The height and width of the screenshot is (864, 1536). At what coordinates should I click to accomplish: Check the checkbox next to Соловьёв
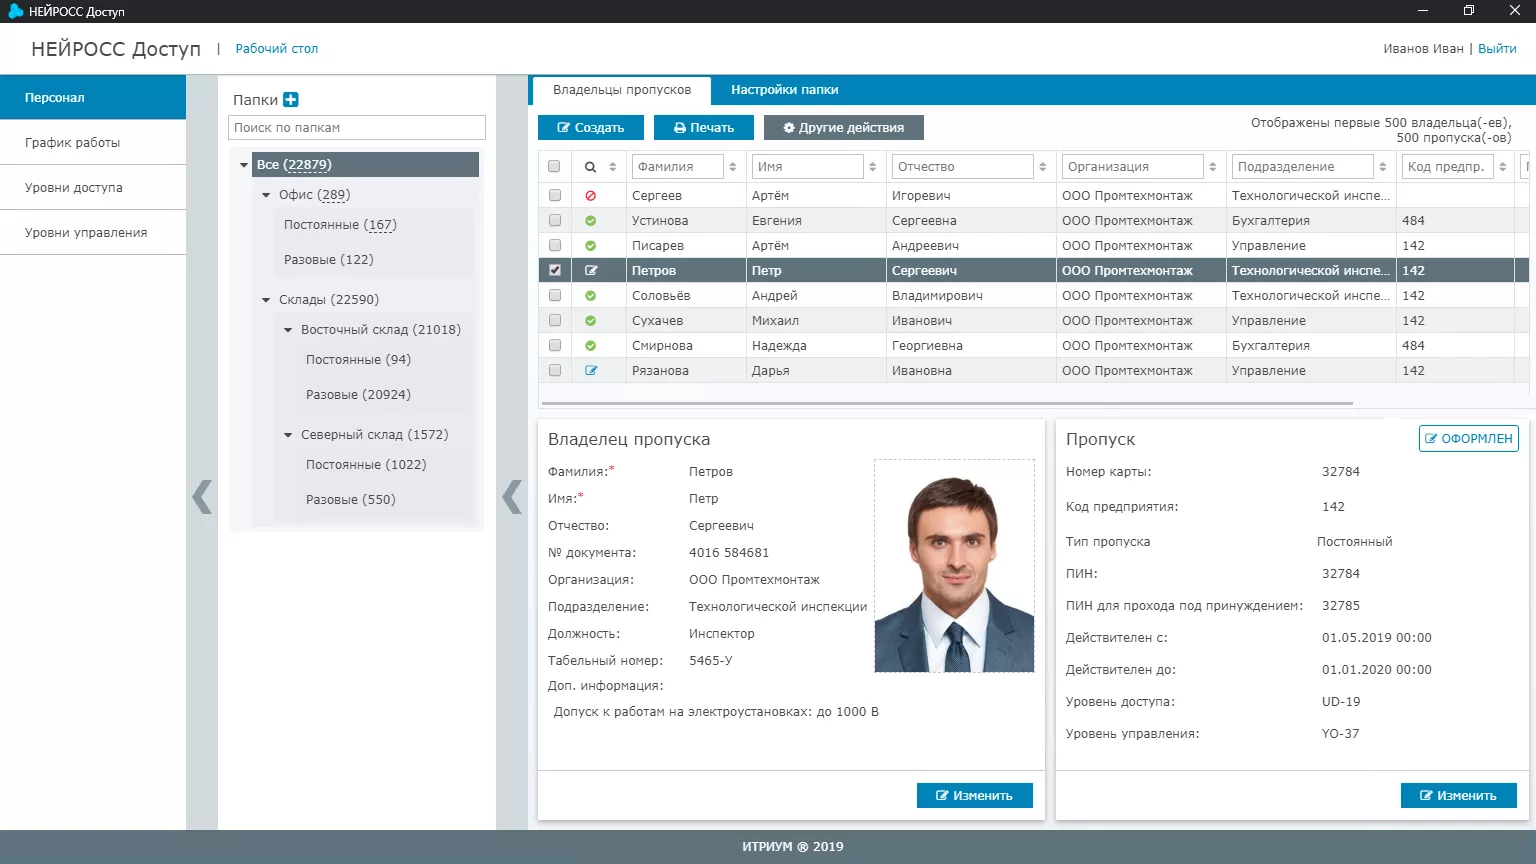click(x=555, y=294)
